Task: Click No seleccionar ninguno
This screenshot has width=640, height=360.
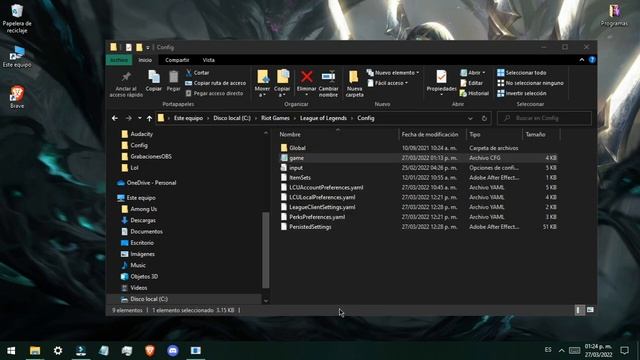Action: point(530,83)
